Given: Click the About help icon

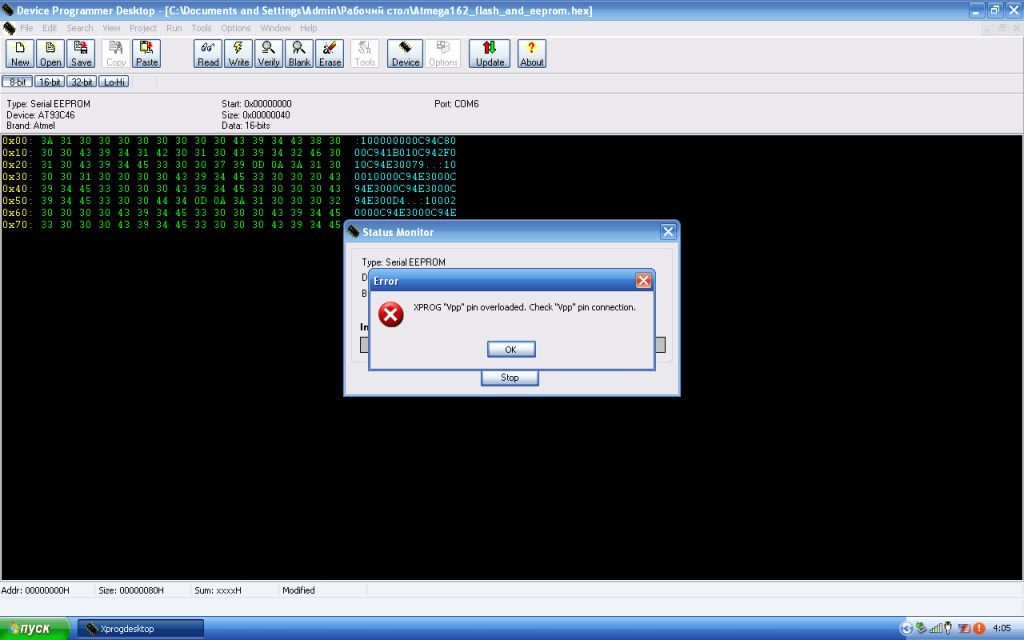Looking at the screenshot, I should [532, 54].
